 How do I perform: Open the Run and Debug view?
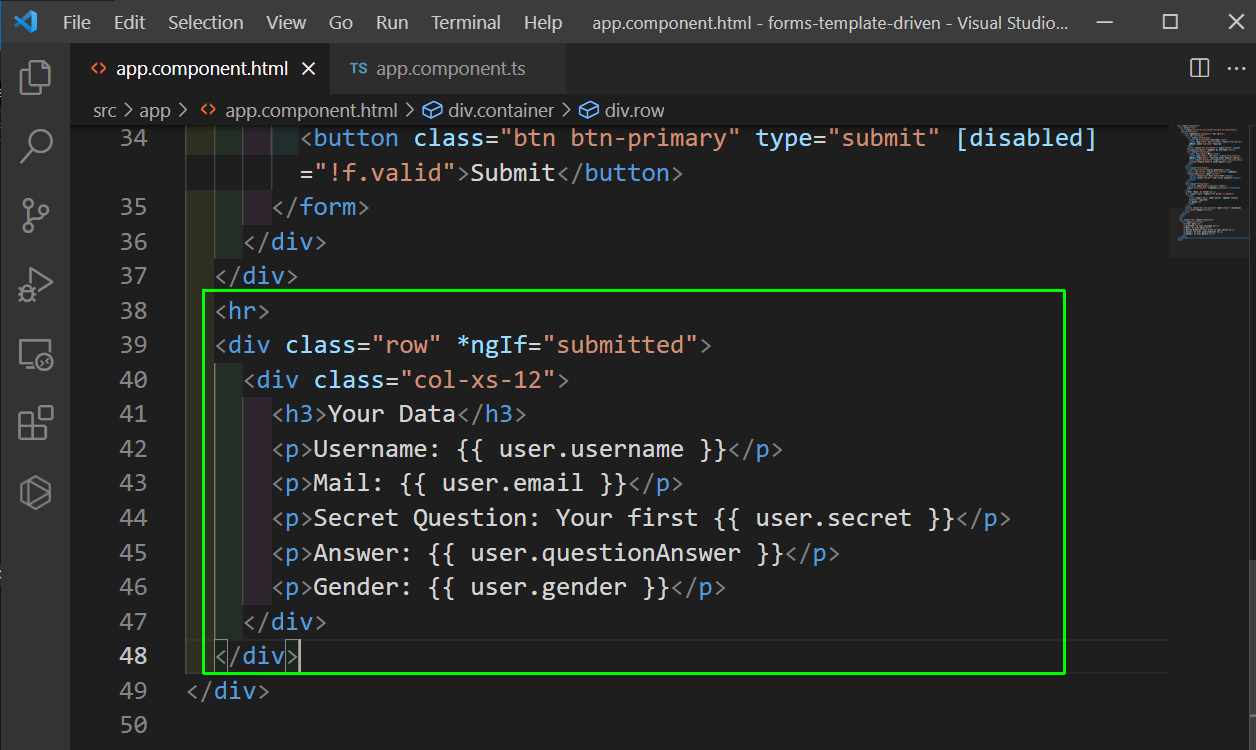(35, 285)
